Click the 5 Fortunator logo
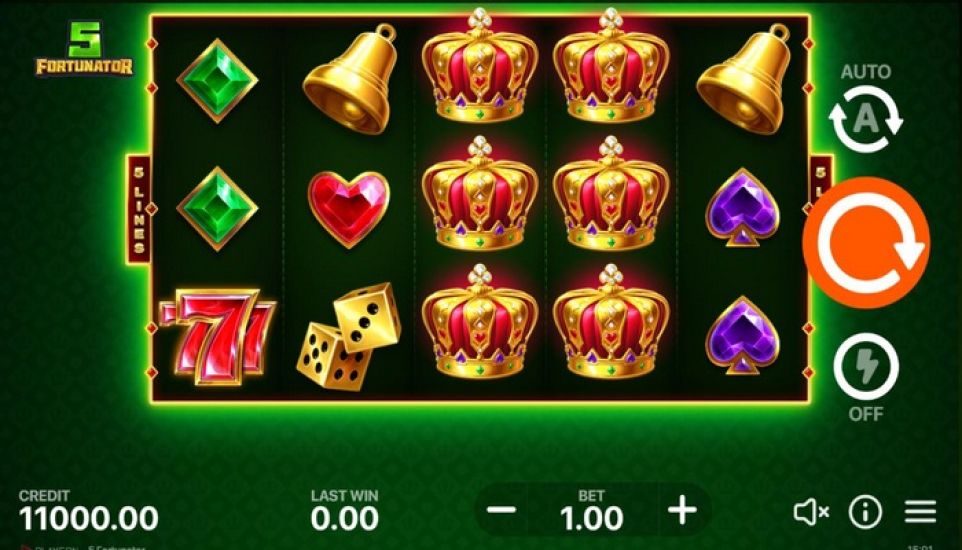The width and height of the screenshot is (962, 550). click(84, 49)
